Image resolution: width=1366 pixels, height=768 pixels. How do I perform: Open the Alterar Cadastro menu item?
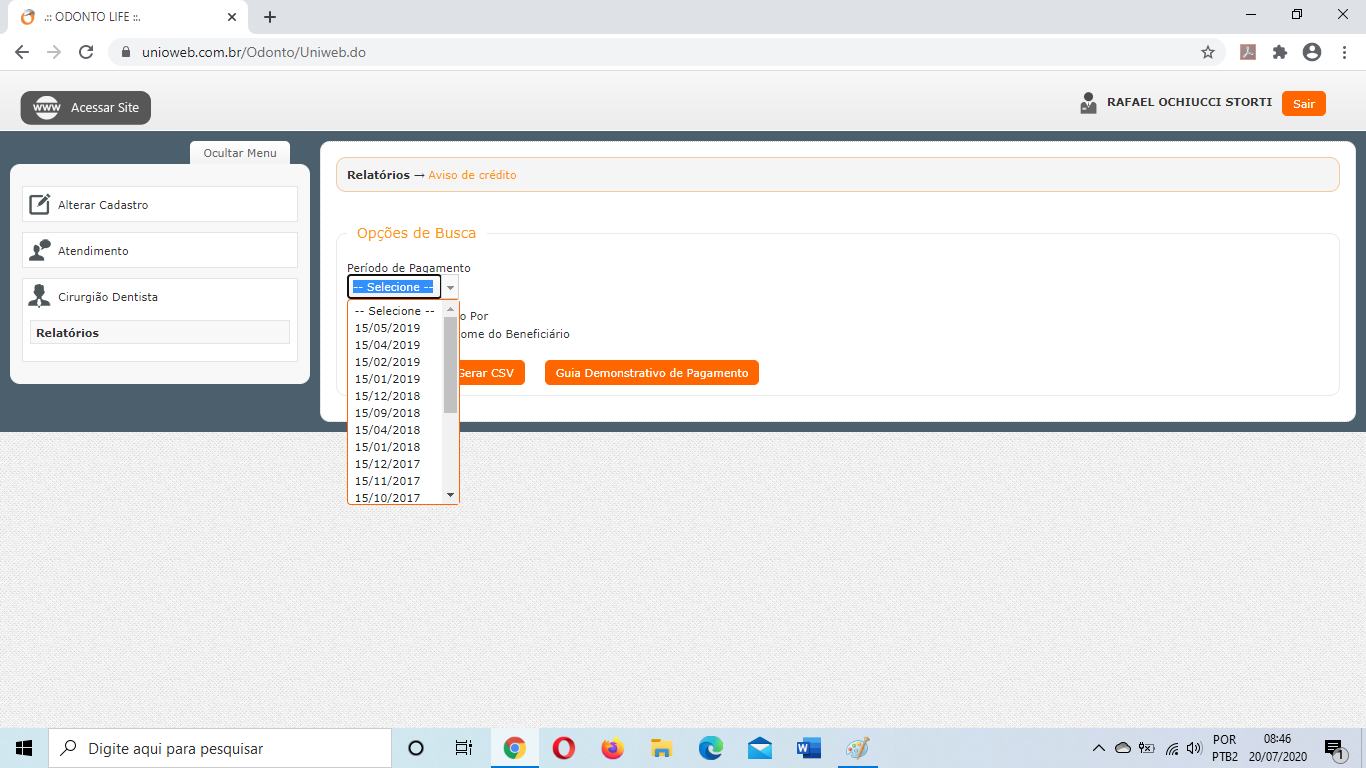click(160, 205)
